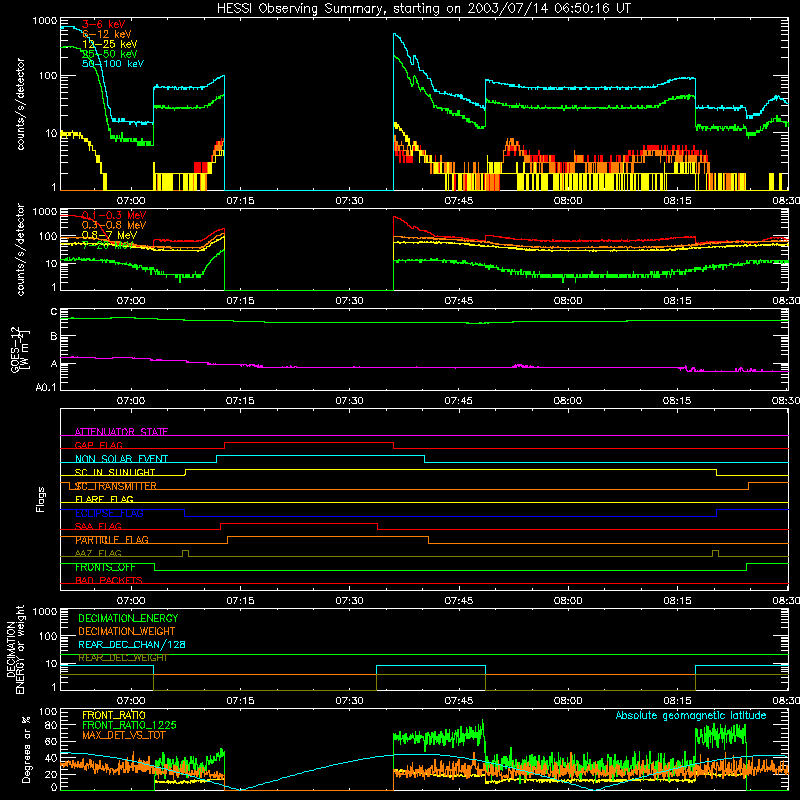The image size is (800, 800).
Task: Select the green FRONTS_OFF label
Action: (105, 567)
